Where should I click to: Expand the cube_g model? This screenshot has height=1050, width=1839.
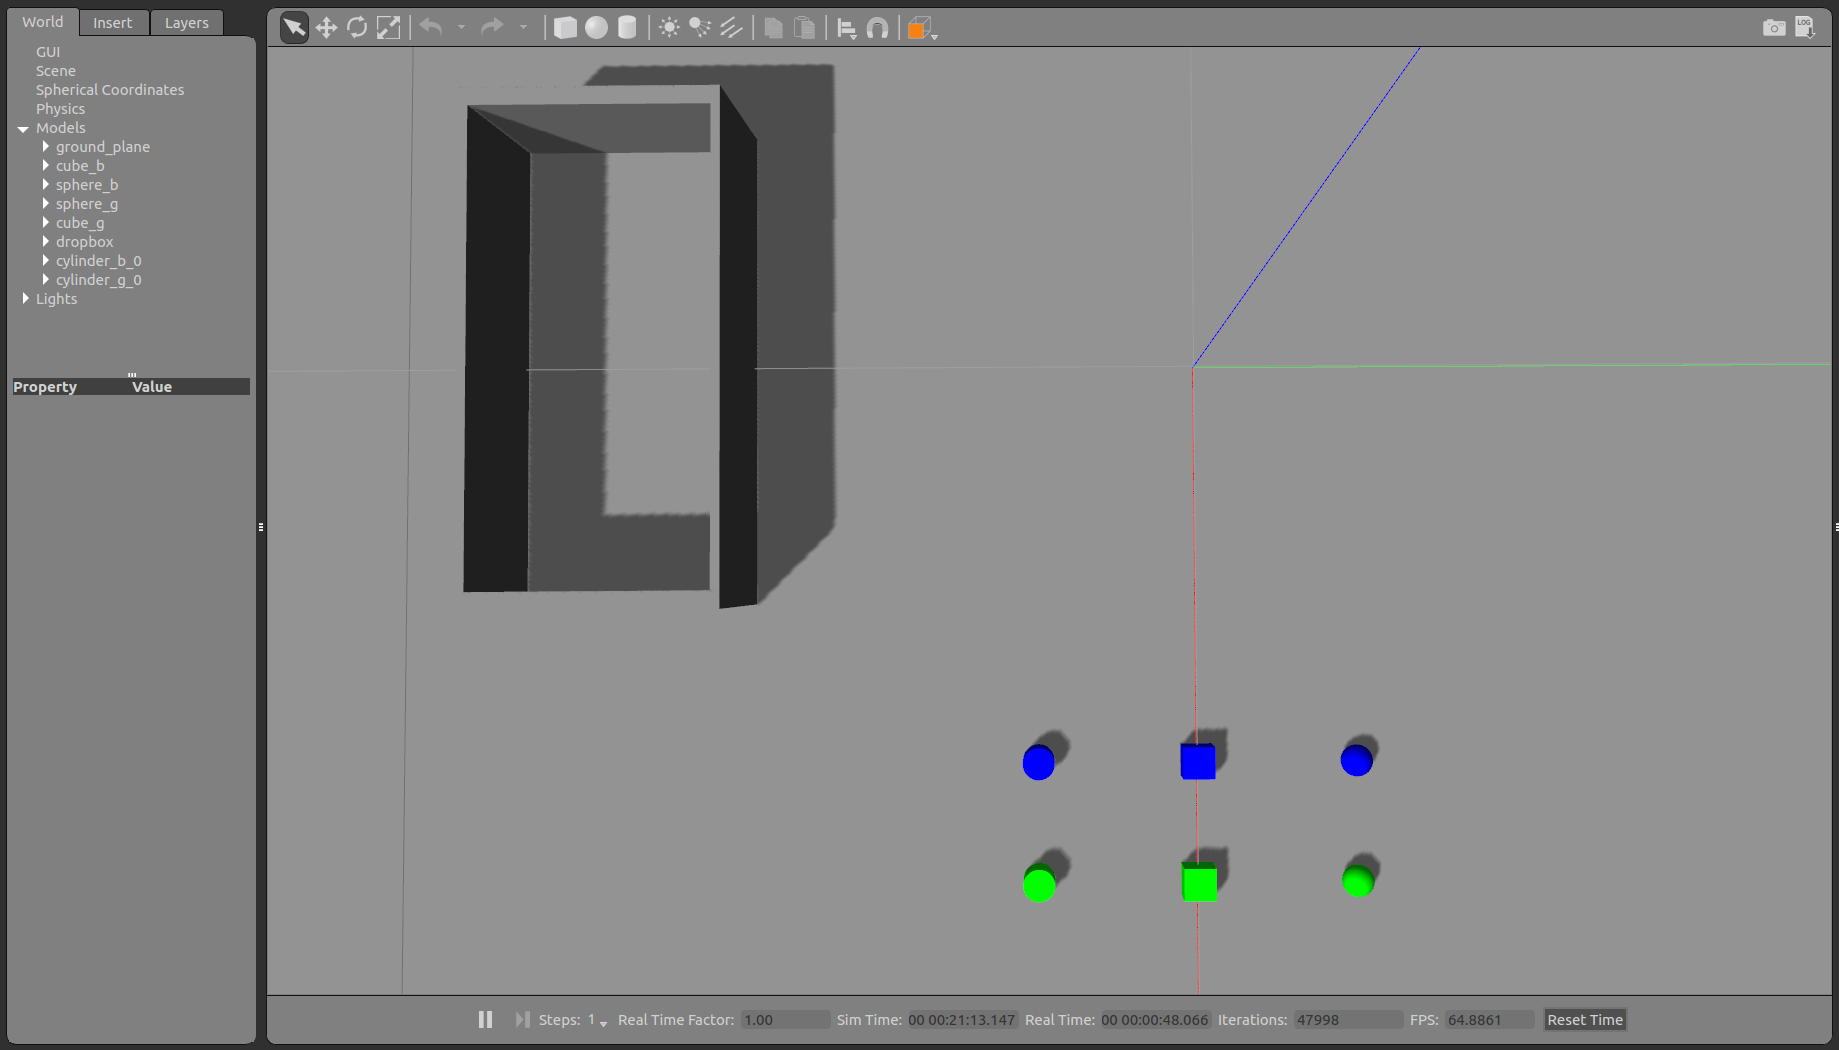(x=46, y=223)
